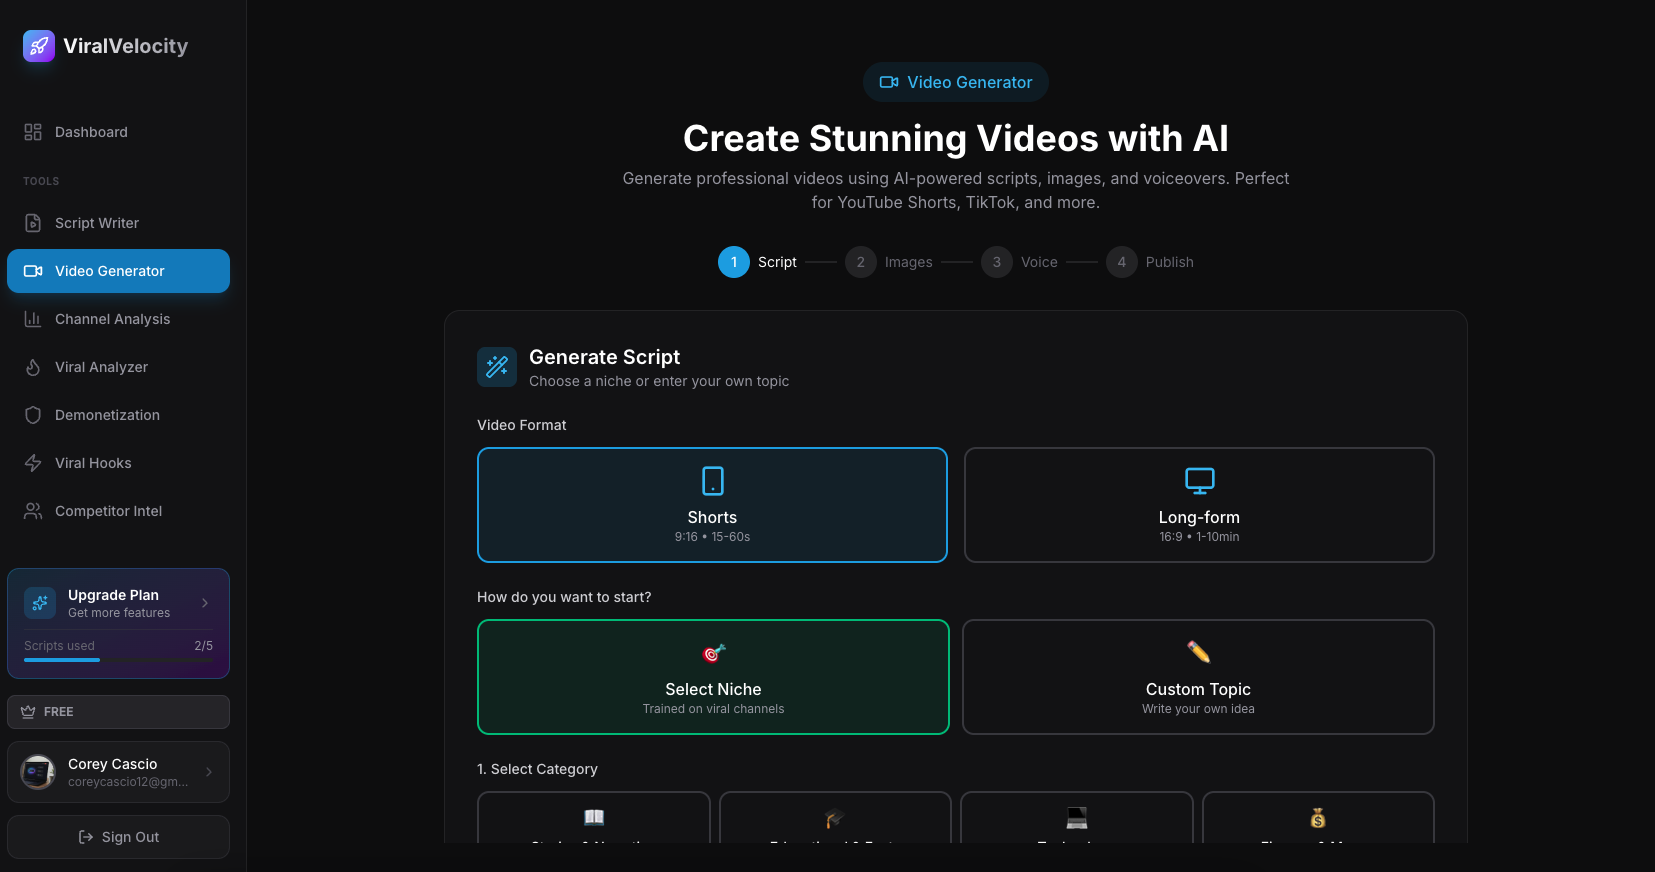Select the money bag category card
Viewport: 1655px width, 872px height.
point(1318,817)
